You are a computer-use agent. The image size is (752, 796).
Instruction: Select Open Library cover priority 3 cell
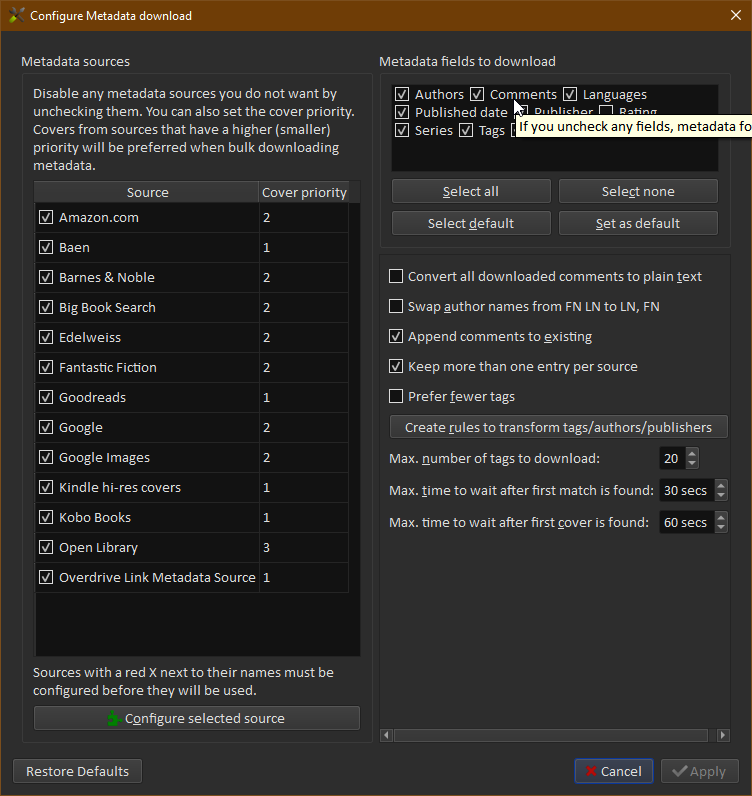point(304,547)
